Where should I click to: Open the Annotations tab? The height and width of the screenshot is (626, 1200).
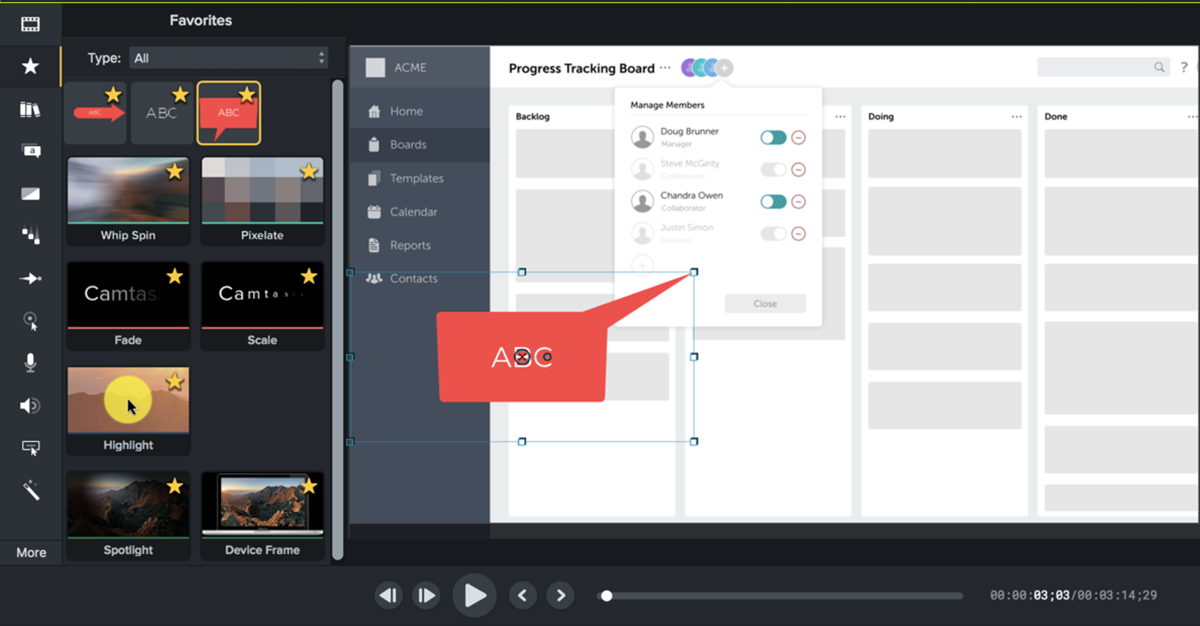(x=31, y=151)
